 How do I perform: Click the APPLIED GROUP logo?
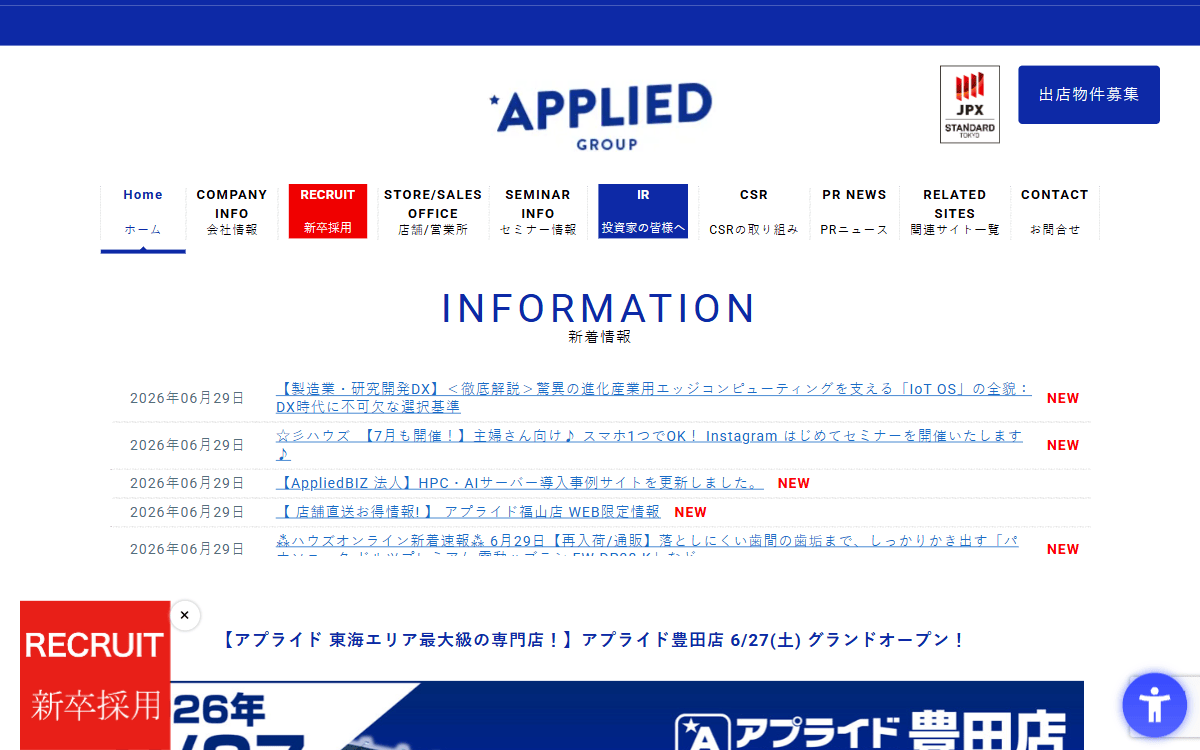[x=600, y=116]
